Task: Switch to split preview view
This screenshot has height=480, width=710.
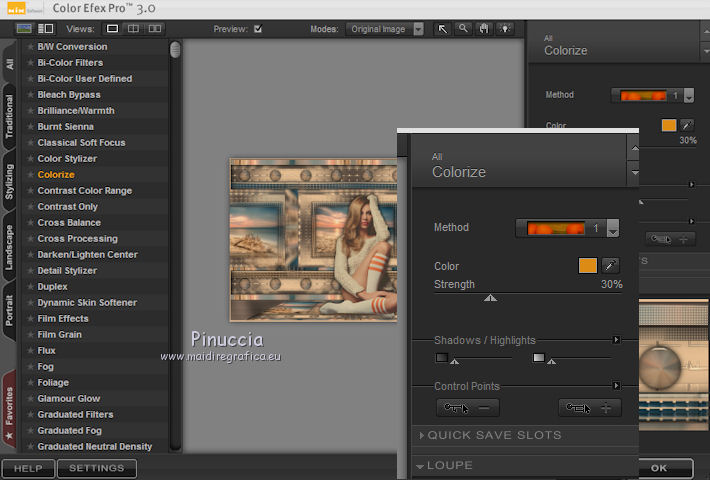Action: pyautogui.click(x=134, y=29)
